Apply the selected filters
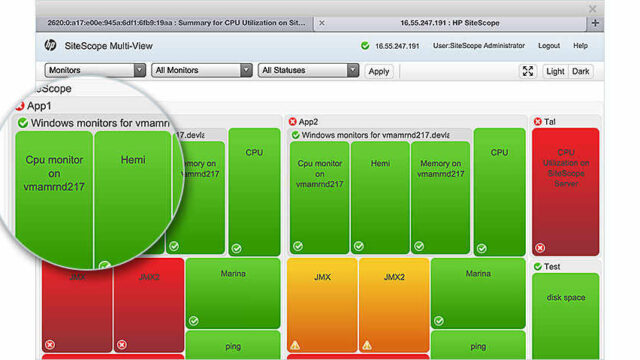The image size is (640, 360). pos(379,71)
